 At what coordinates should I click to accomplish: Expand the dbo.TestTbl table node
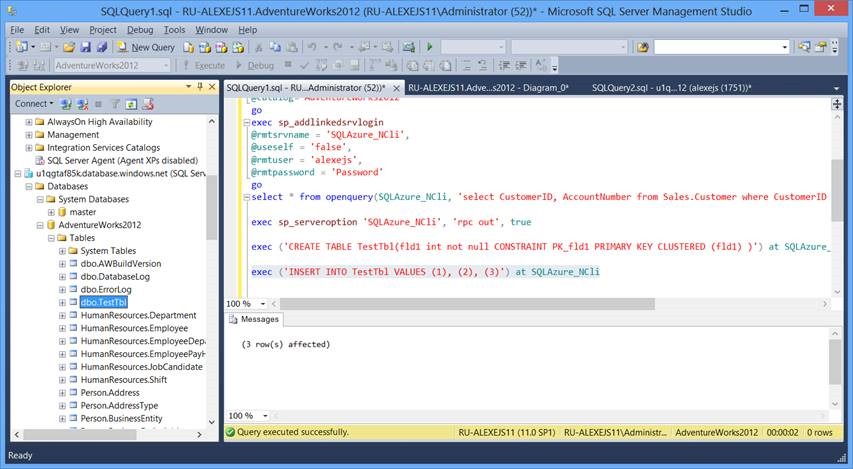click(x=63, y=303)
